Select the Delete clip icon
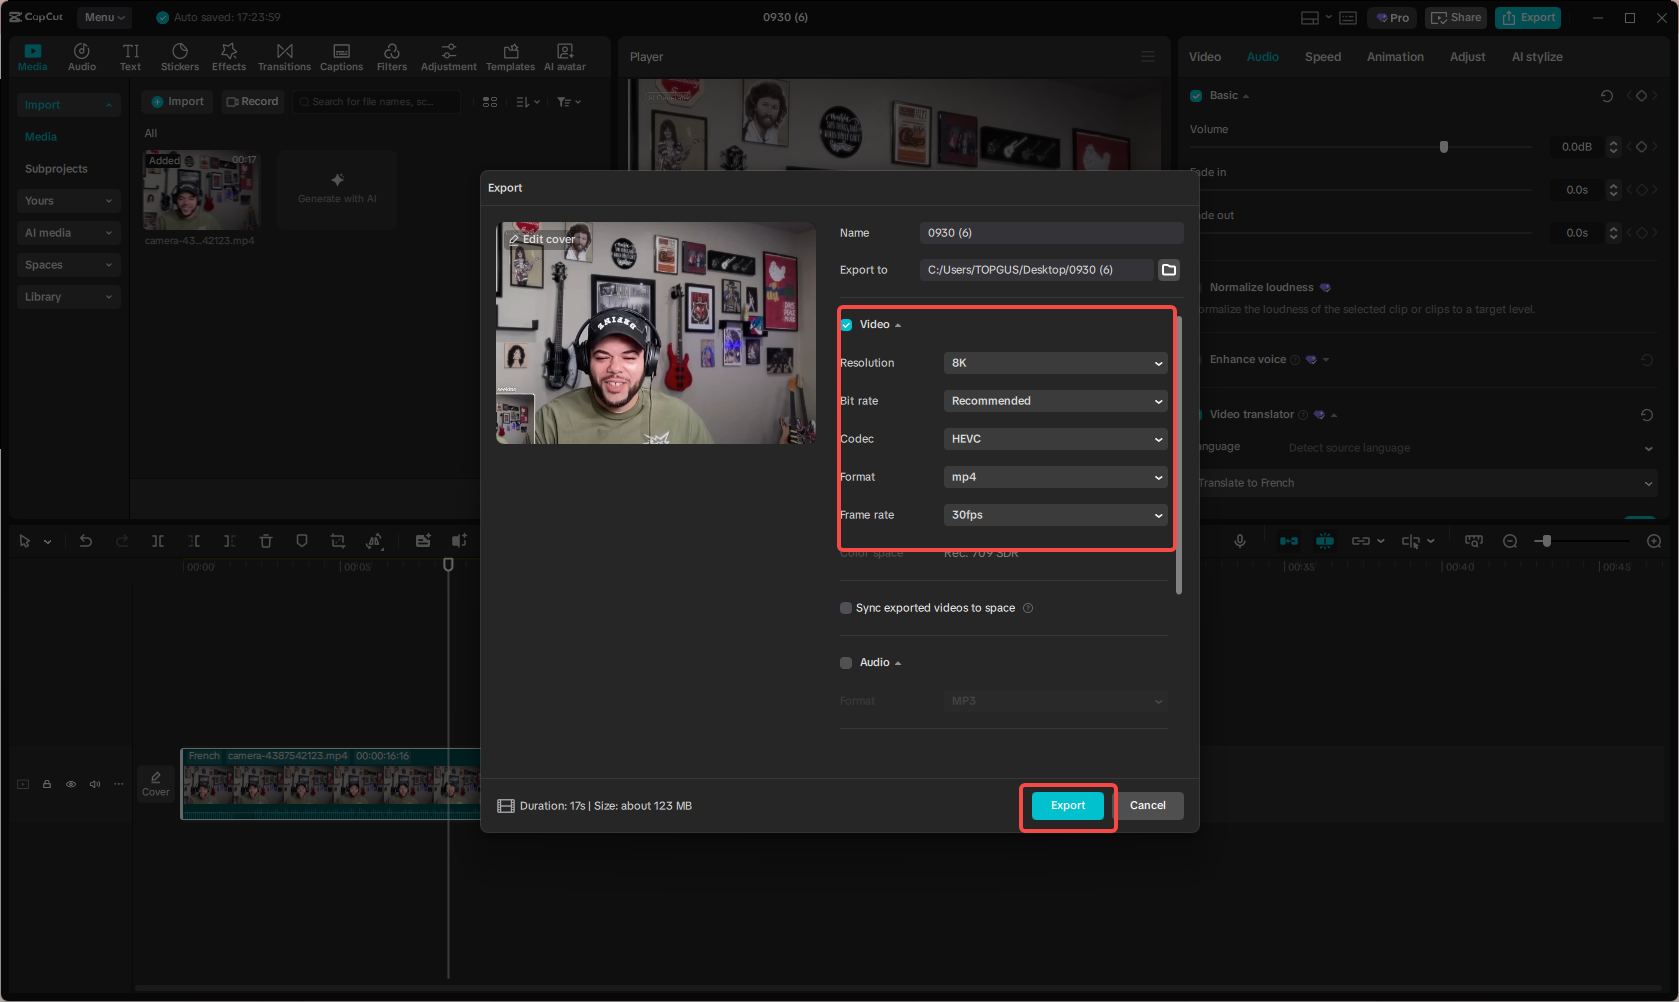The image size is (1679, 1002). [266, 540]
